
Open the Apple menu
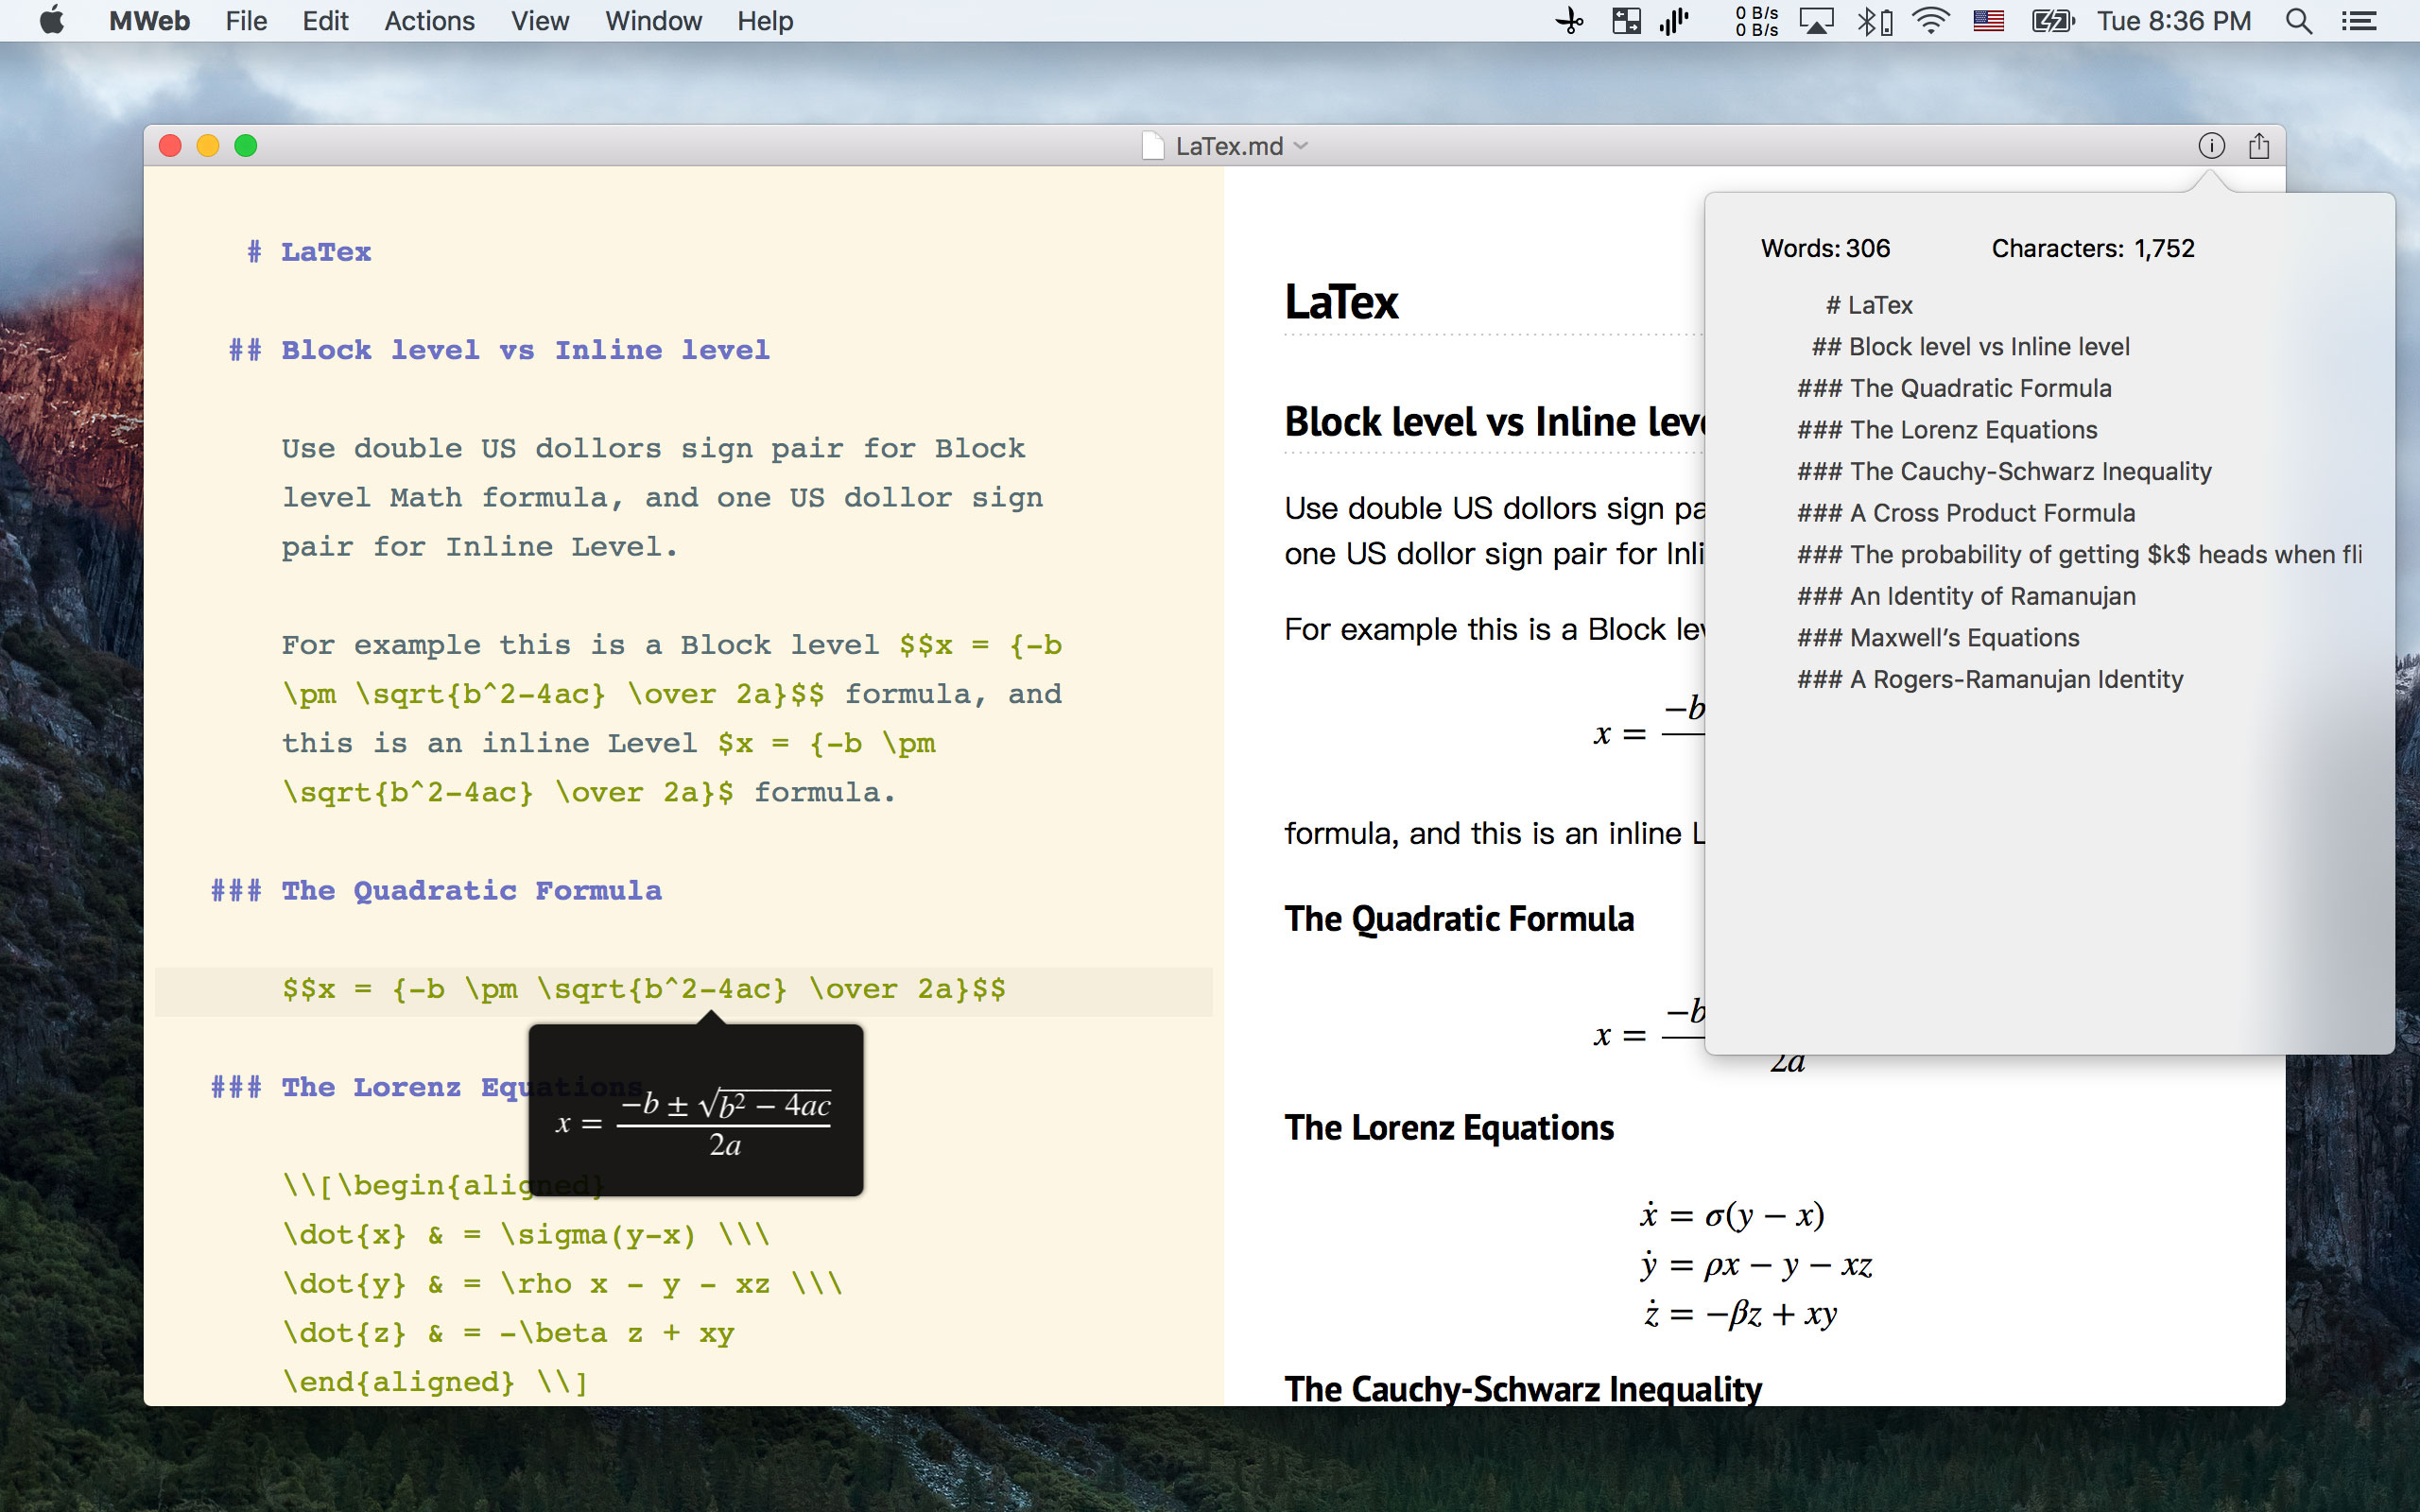(52, 21)
